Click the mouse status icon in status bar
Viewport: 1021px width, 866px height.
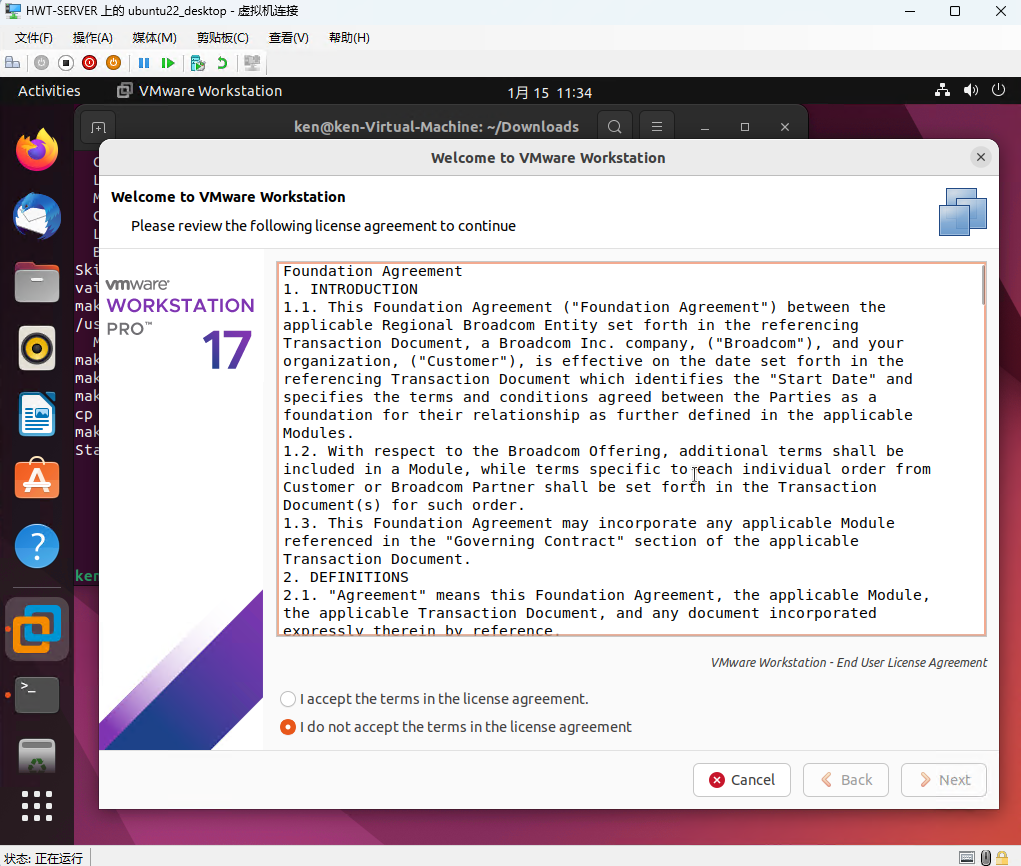986,858
